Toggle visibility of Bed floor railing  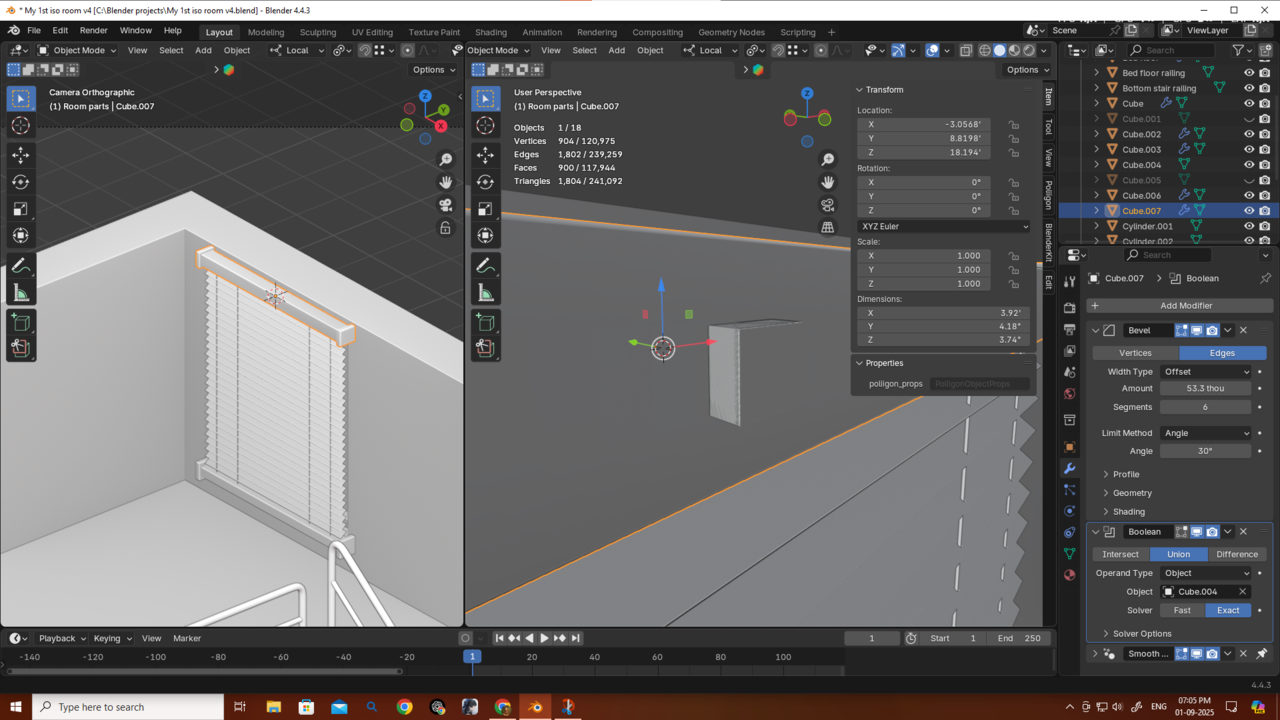tap(1249, 73)
